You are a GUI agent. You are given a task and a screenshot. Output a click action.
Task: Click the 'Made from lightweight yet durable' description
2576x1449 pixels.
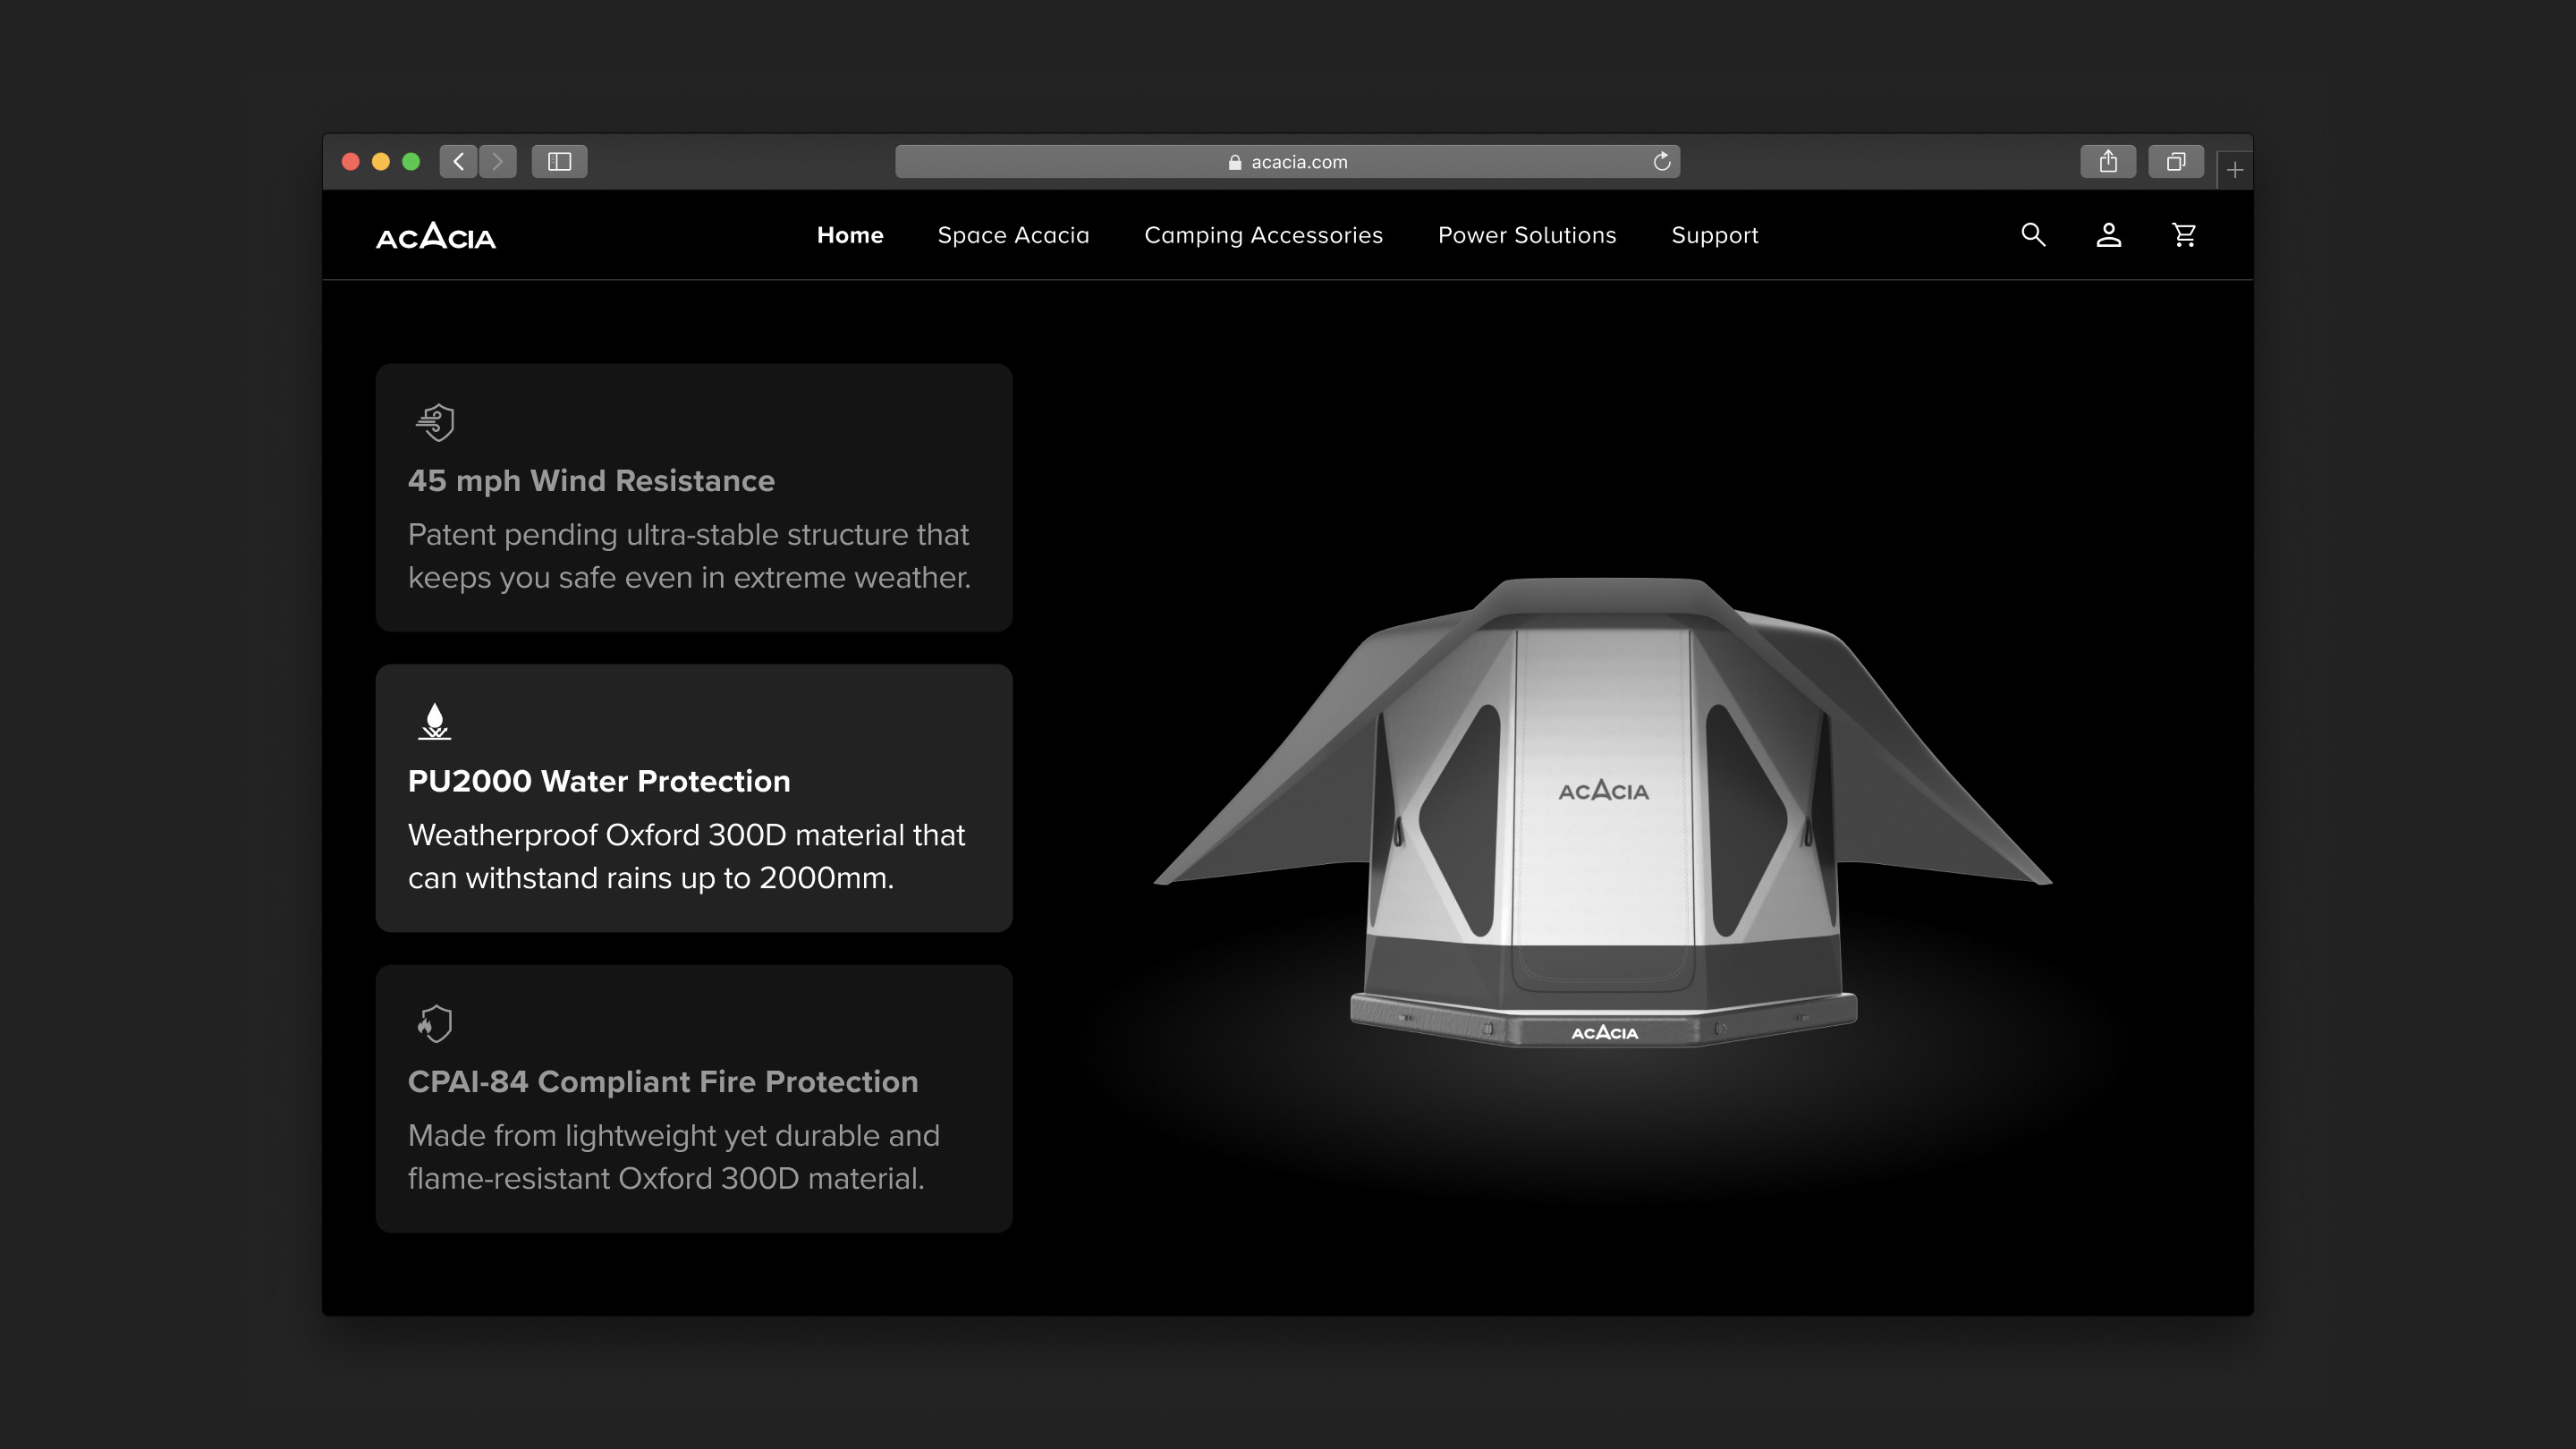click(x=674, y=1157)
